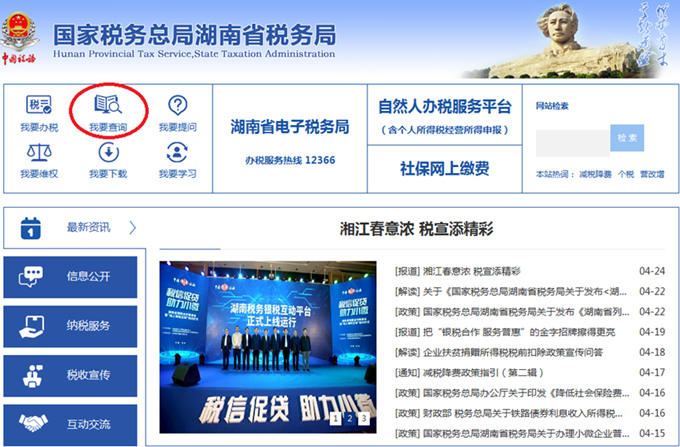Open the 我要维权 scales icon
The width and height of the screenshot is (680, 447).
[39, 153]
